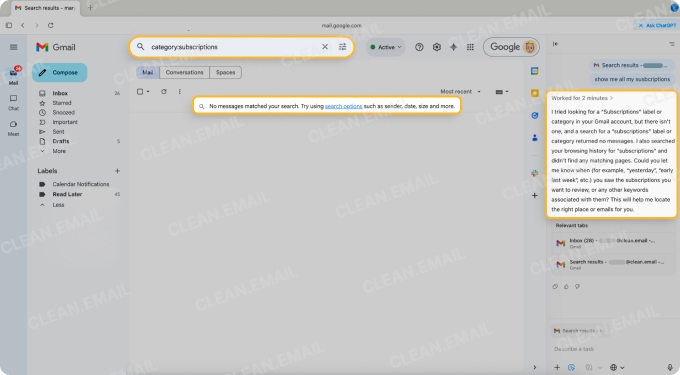Get add-ons with the plus icon
Image resolution: width=680 pixels, height=375 pixels.
[x=535, y=196]
